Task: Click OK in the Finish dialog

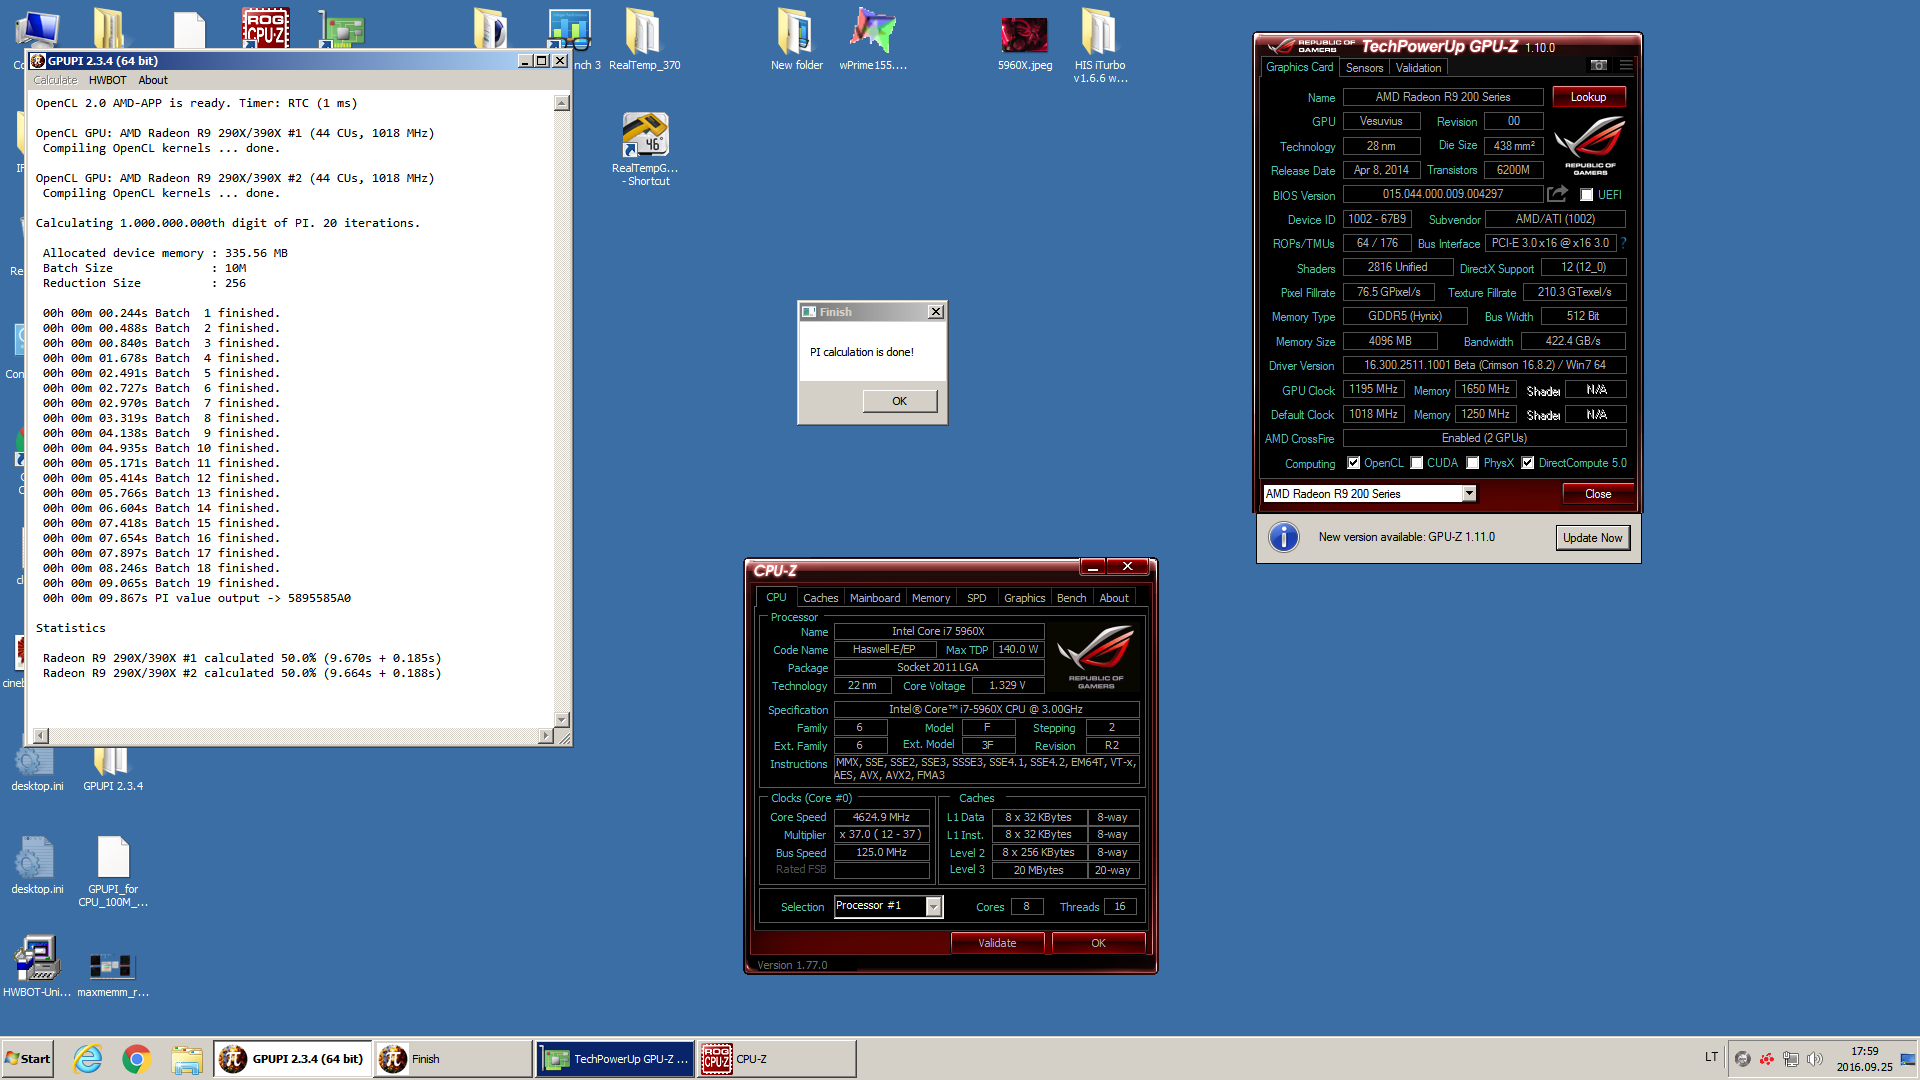Action: pos(900,401)
